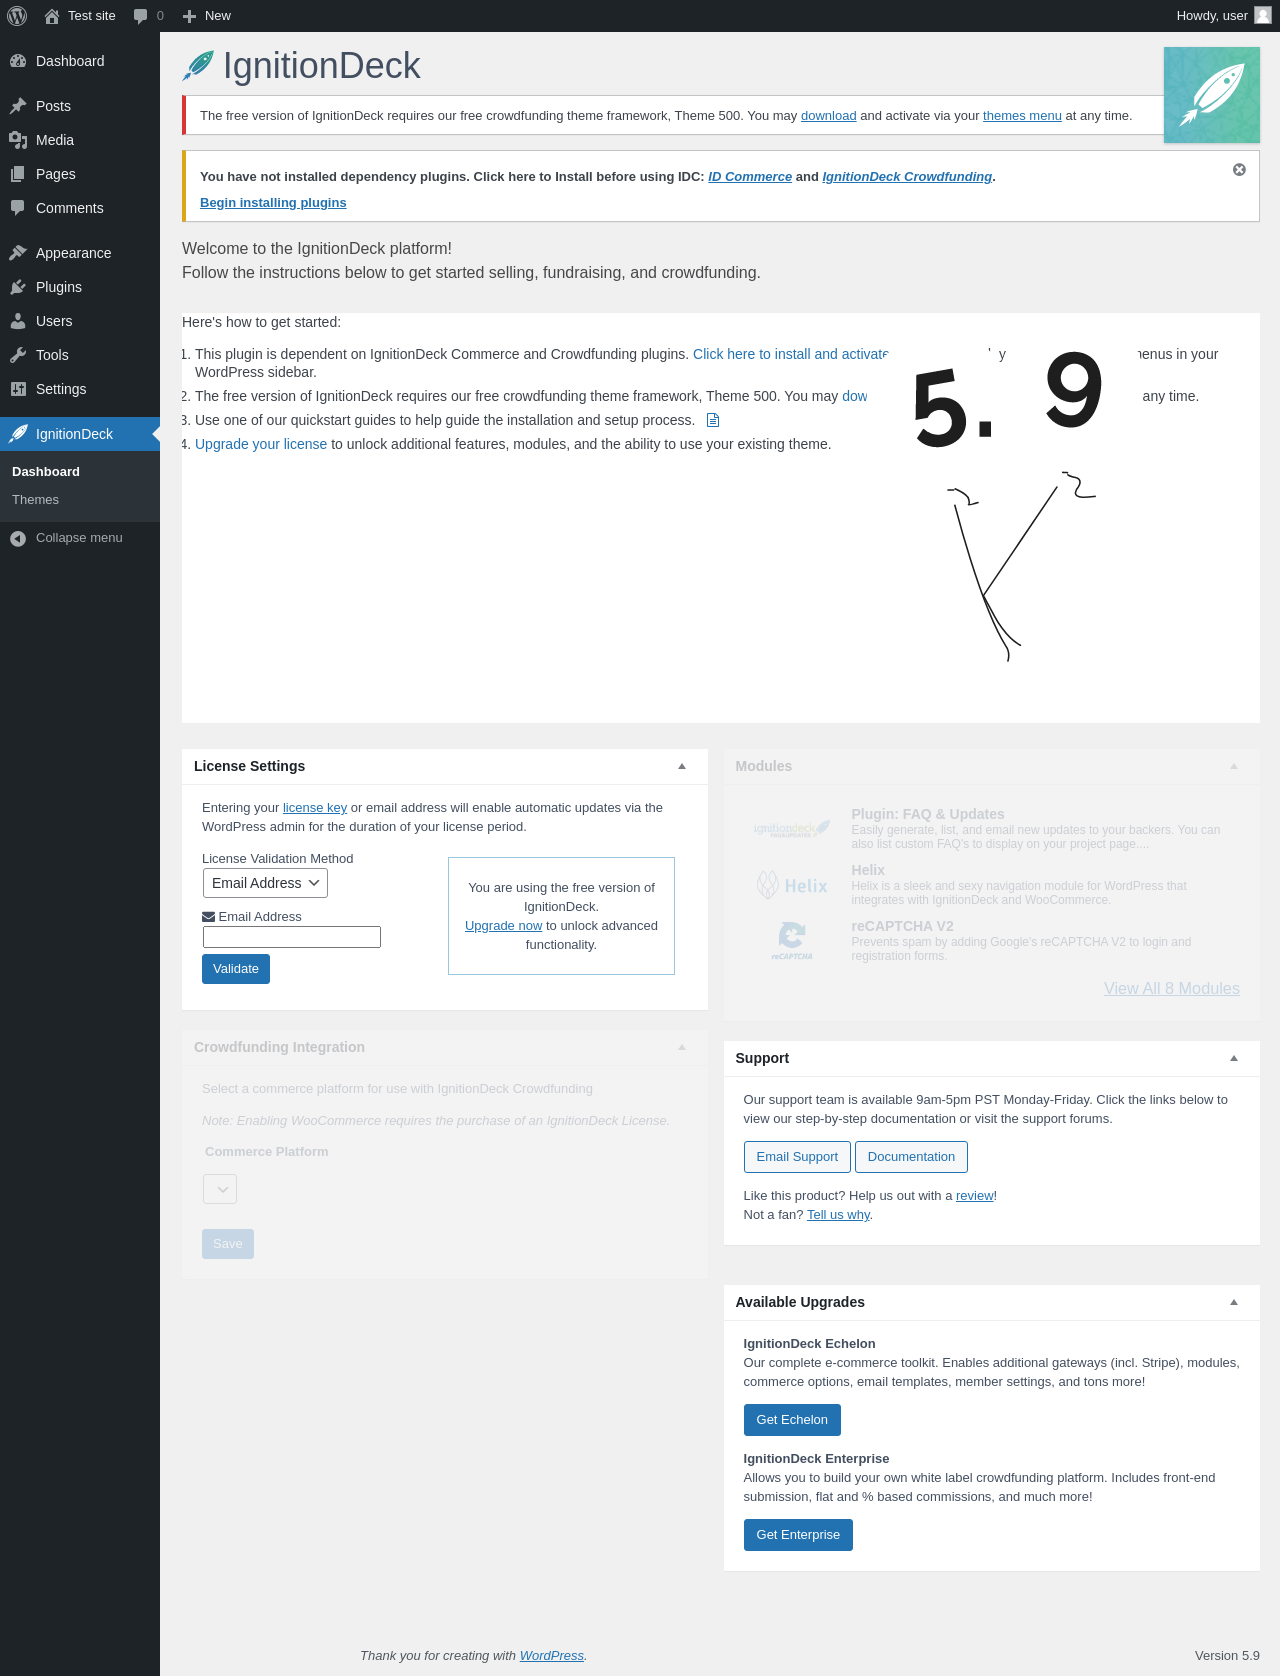Click the Email Support button
This screenshot has width=1280, height=1676.
tap(797, 1157)
